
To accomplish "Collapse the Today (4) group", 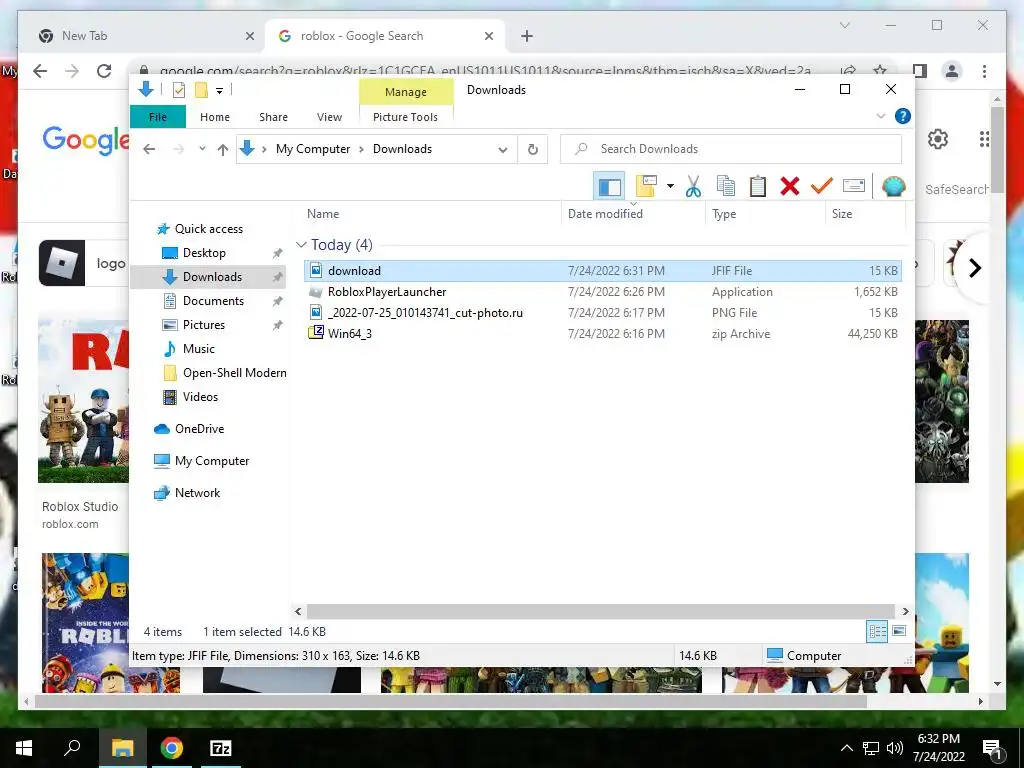I will click(x=301, y=245).
